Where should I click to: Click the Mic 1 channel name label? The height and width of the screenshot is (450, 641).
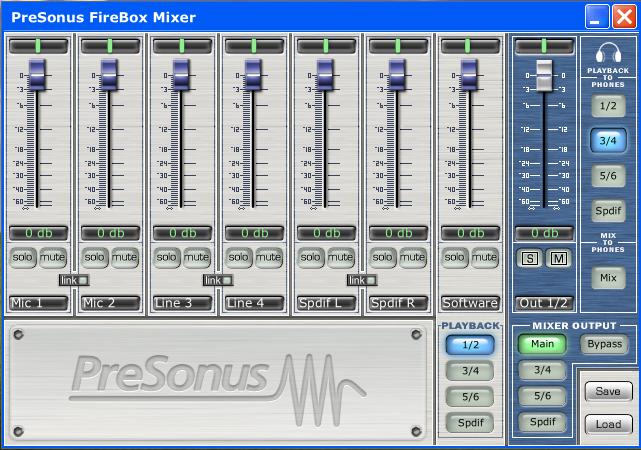(x=38, y=303)
